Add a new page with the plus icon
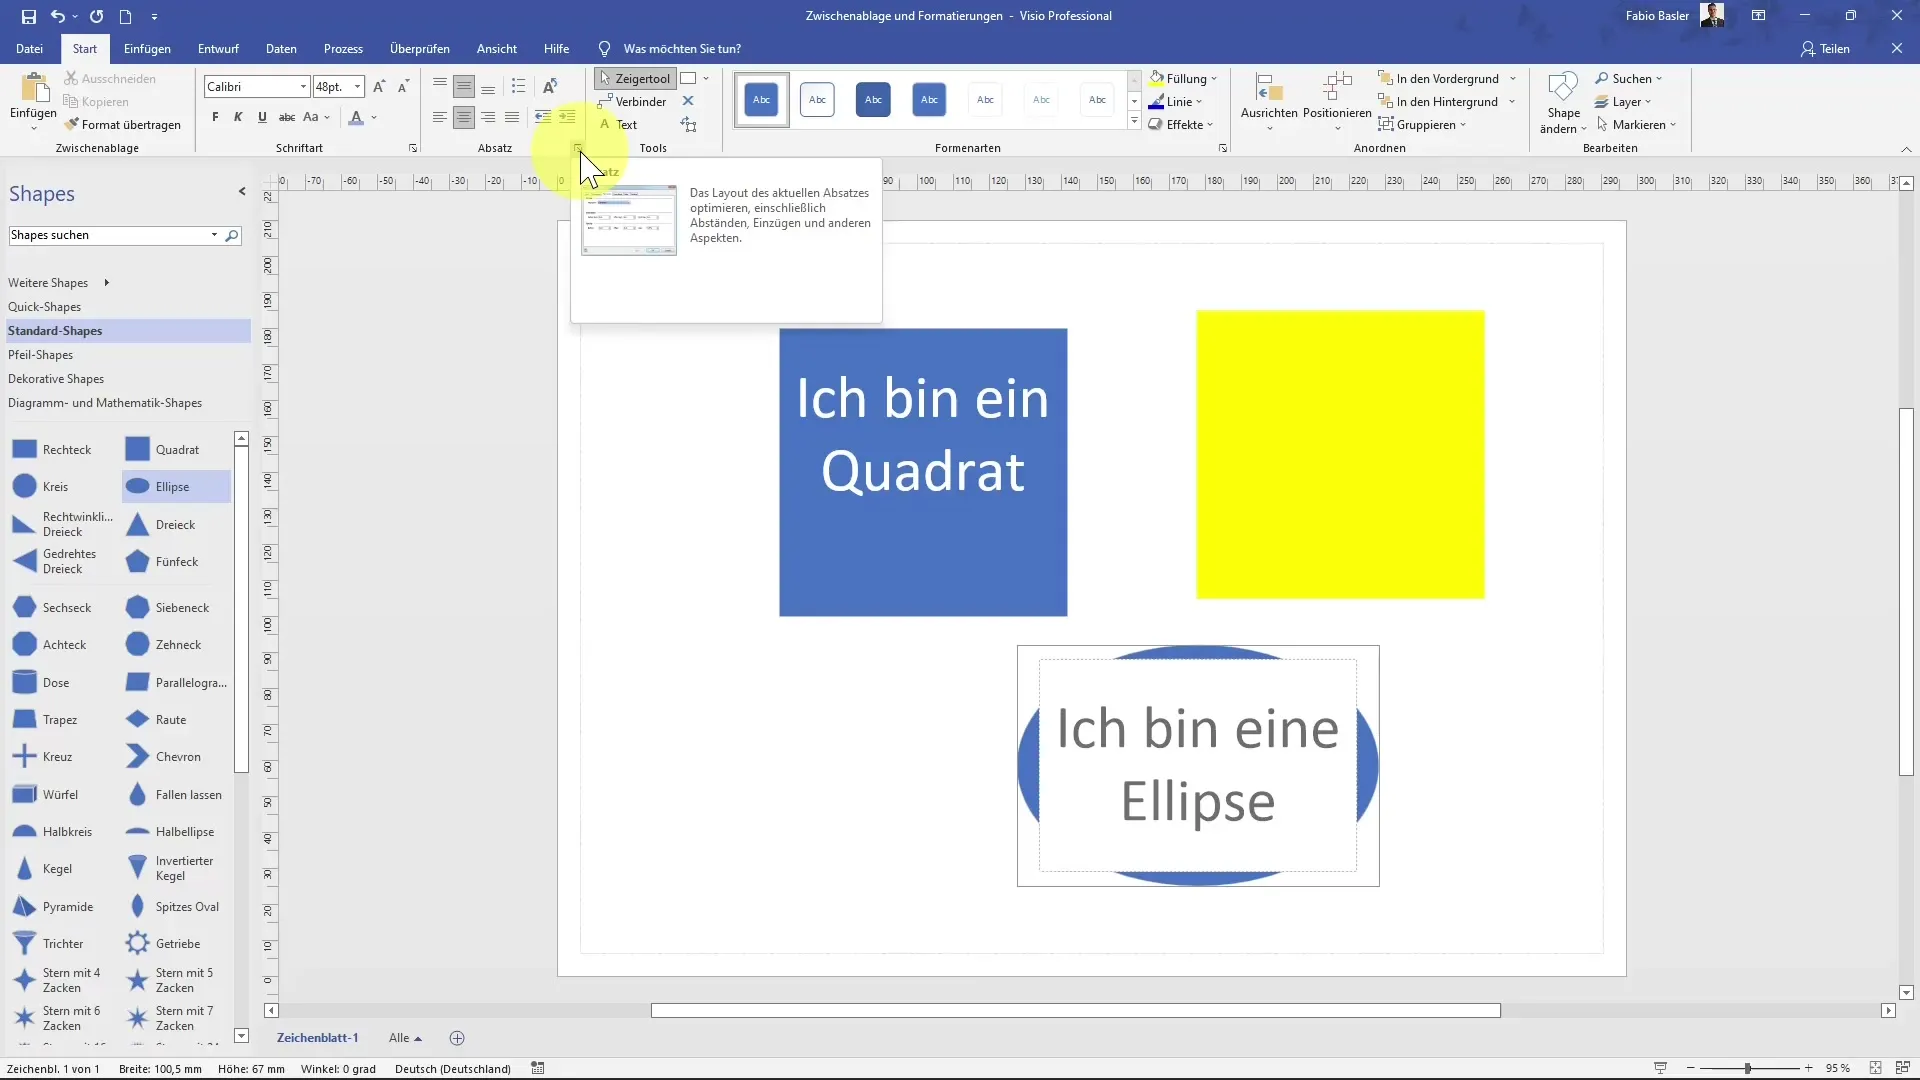This screenshot has height=1080, width=1920. pyautogui.click(x=457, y=1038)
